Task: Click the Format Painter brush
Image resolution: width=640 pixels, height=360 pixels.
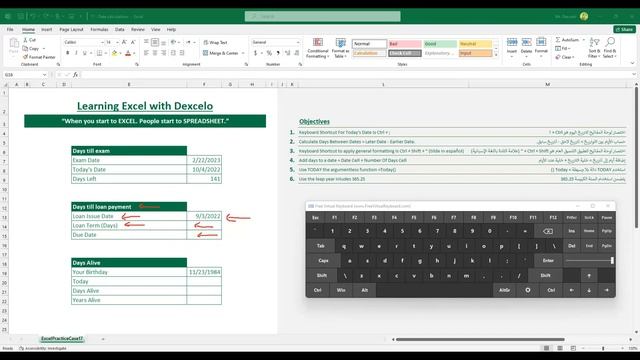Action: (26, 57)
